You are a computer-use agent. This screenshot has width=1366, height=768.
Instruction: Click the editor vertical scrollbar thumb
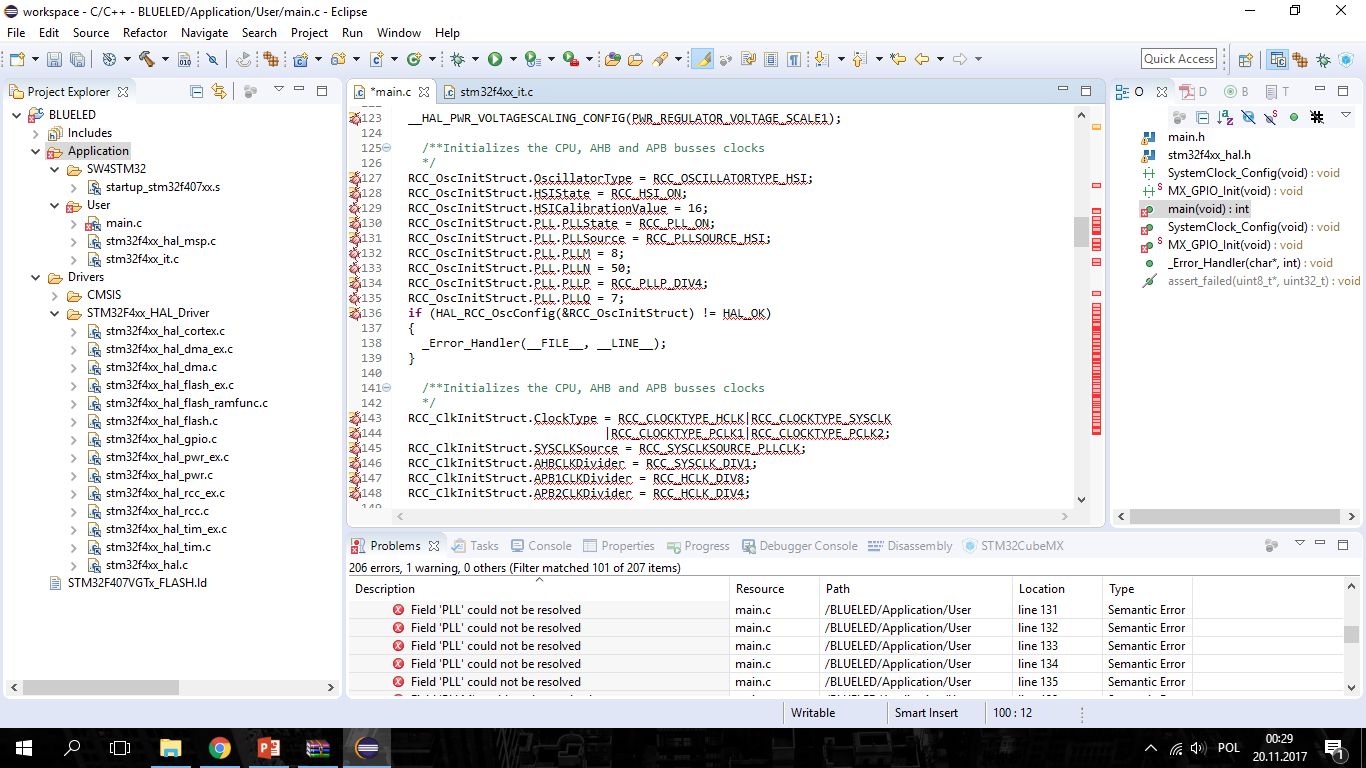click(1081, 231)
